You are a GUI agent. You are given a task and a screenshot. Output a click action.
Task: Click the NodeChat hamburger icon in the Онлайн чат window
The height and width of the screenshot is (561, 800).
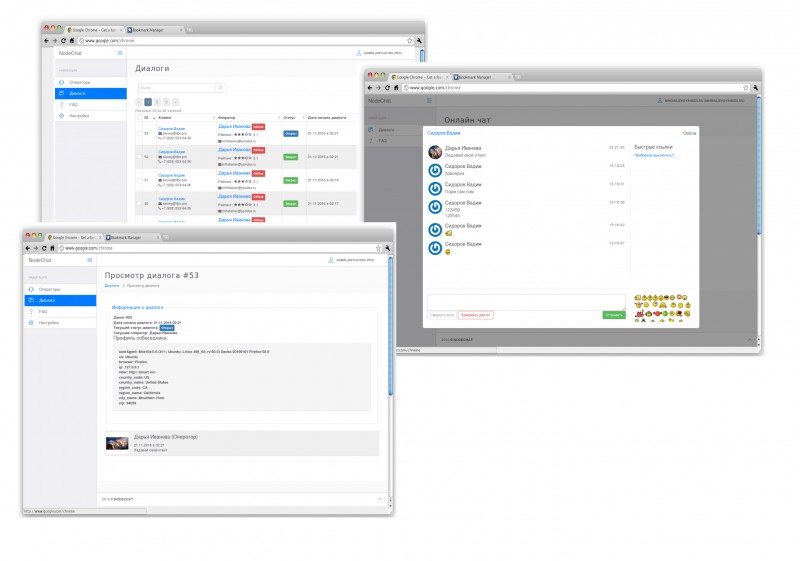pos(429,100)
